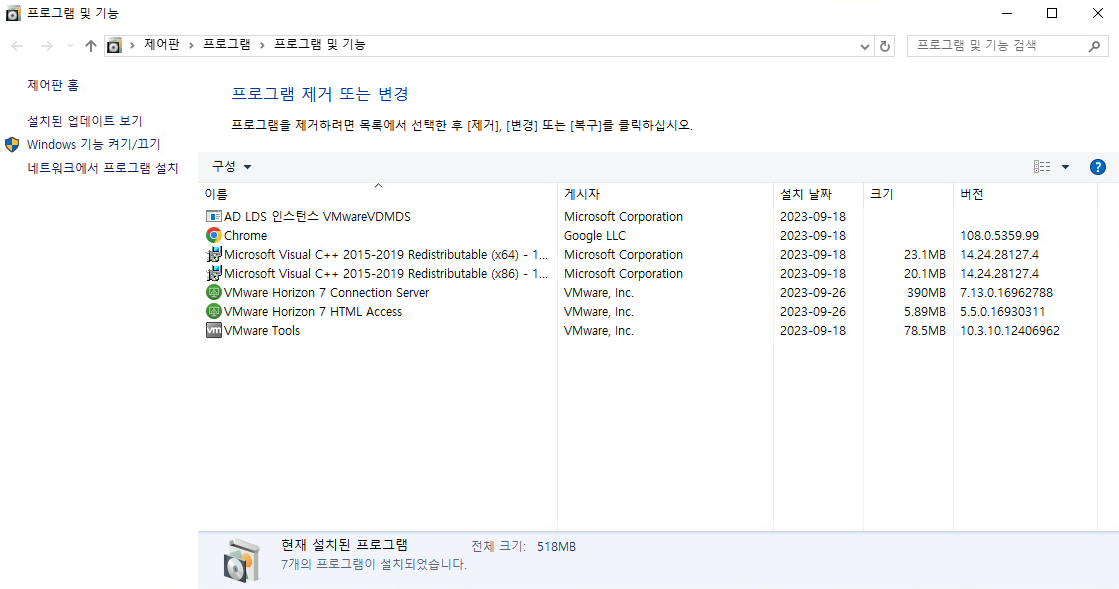Expand the chevron after 프로그램 breadcrumb
The height and width of the screenshot is (589, 1119).
click(262, 45)
